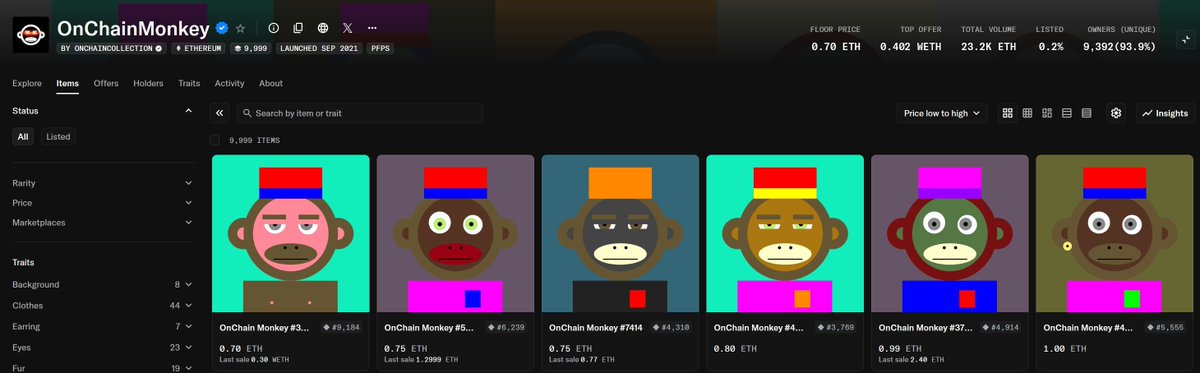Collapse the Status section

[x=189, y=111]
